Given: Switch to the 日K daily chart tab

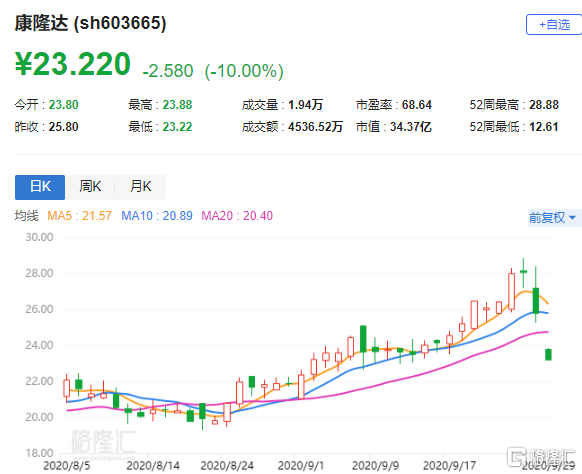Looking at the screenshot, I should point(40,187).
